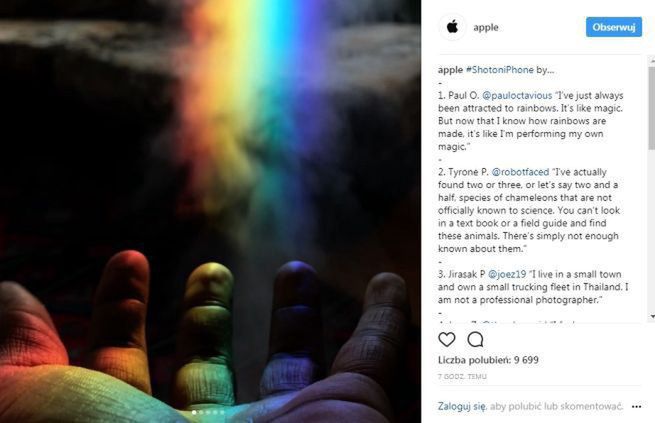The height and width of the screenshot is (423, 655).
Task: Visit @pauloctavious profile
Action: (x=517, y=96)
